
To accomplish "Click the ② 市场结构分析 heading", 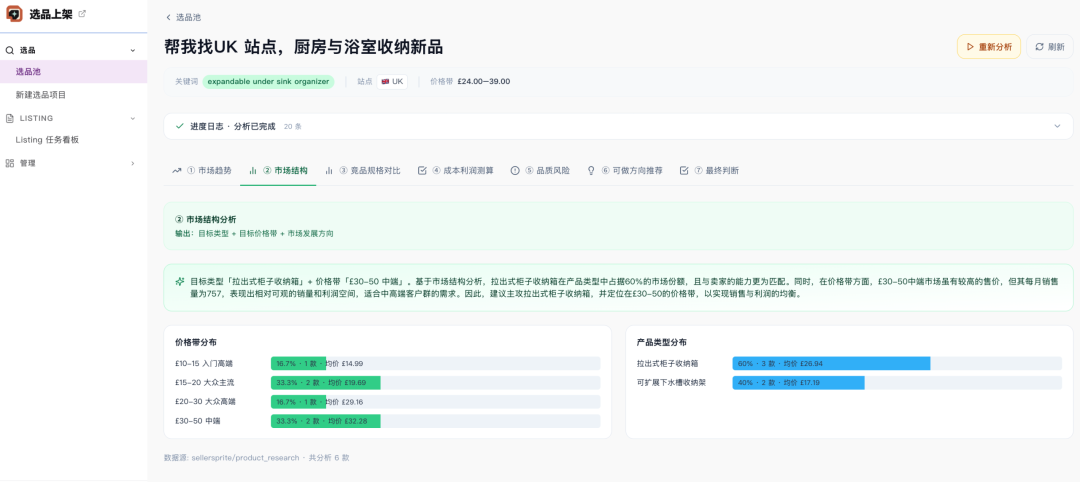I will tap(206, 219).
